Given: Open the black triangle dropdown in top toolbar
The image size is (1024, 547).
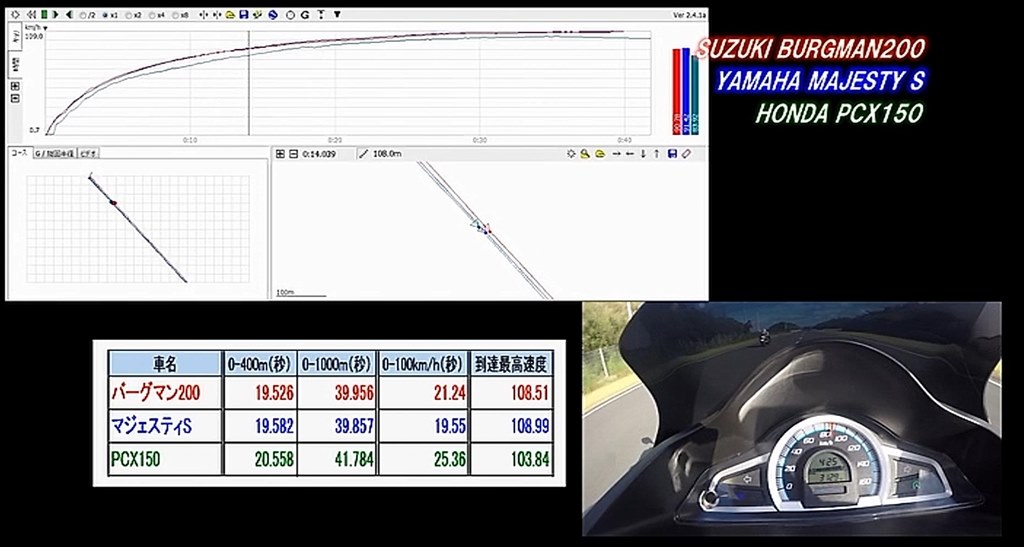Looking at the screenshot, I should pos(336,14).
